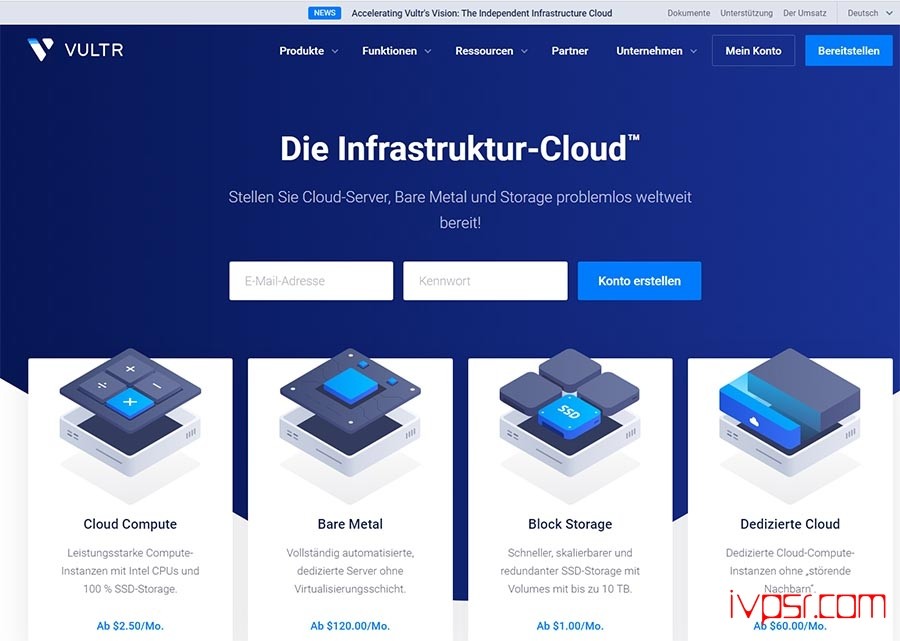
Task: Open the Deutsch language selector
Action: coord(870,13)
